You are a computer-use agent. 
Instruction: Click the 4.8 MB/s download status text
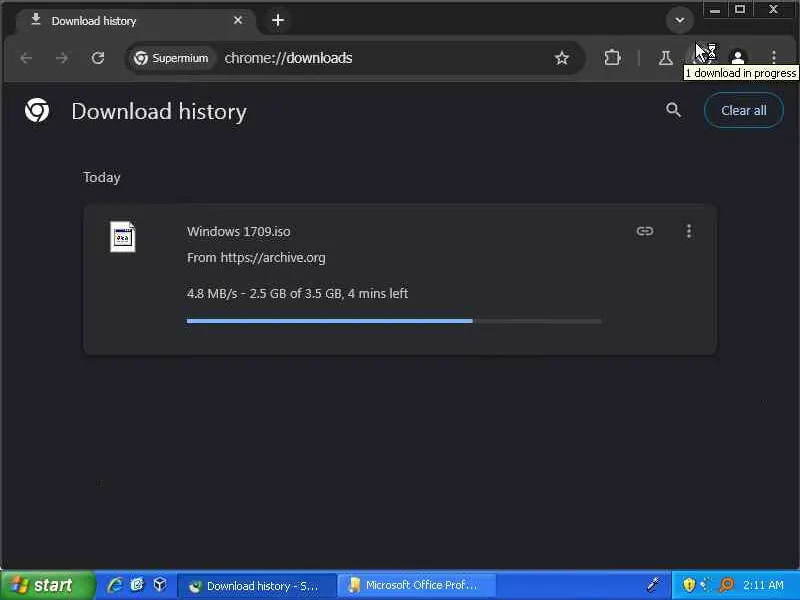coord(297,293)
